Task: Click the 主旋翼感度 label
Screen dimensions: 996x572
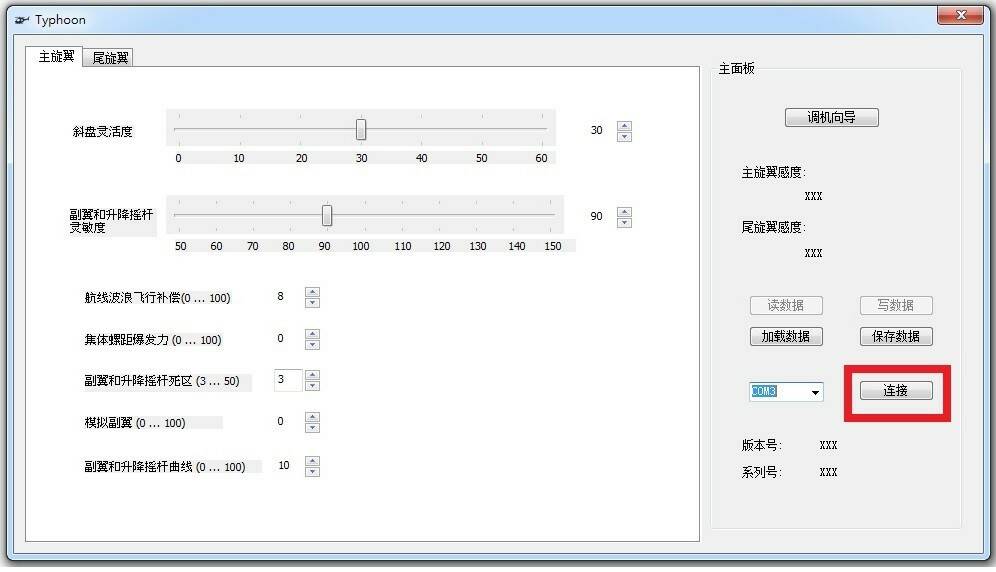Action: (773, 172)
